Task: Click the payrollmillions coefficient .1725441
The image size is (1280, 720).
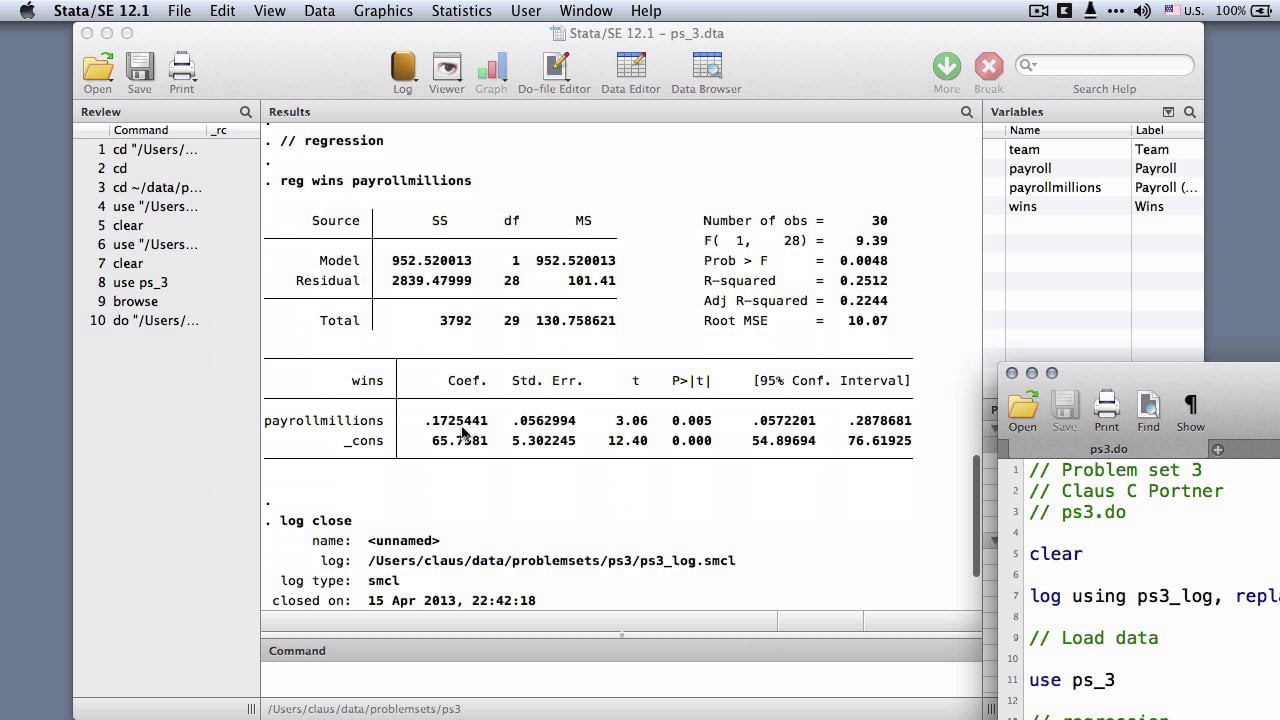Action: click(x=456, y=420)
